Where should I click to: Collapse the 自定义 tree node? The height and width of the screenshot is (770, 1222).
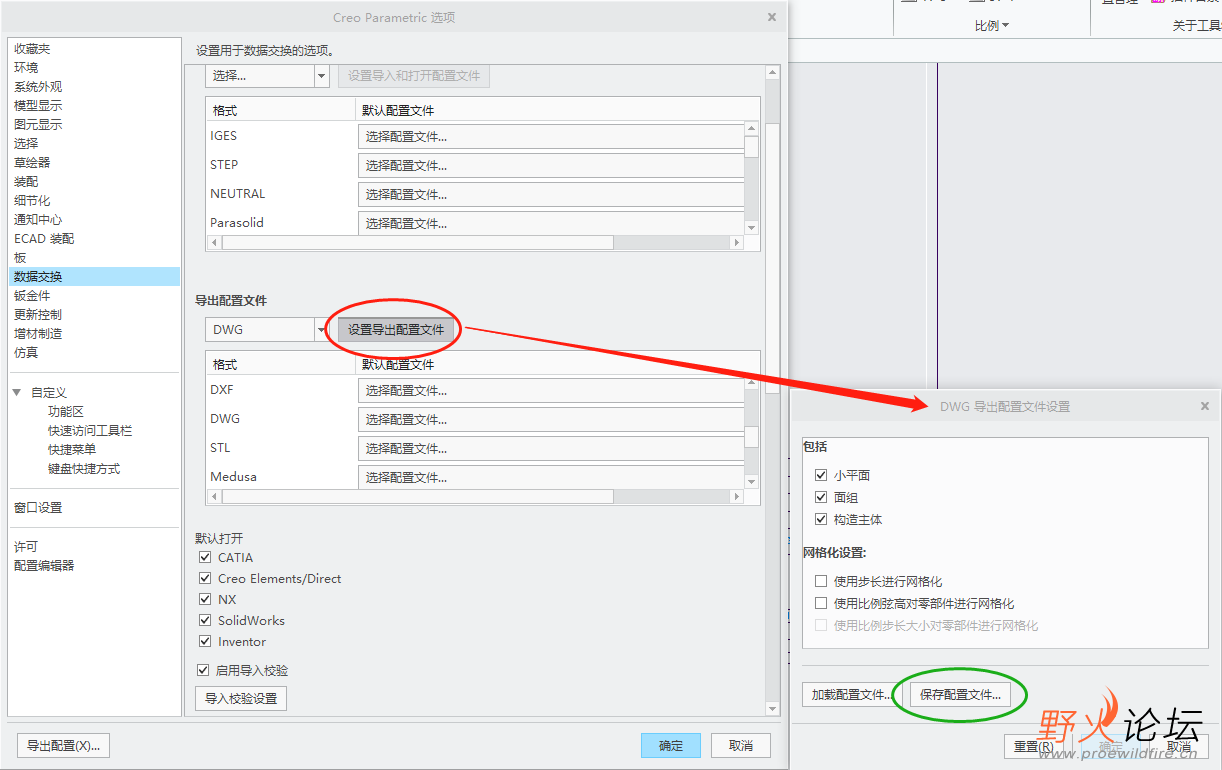(x=17, y=393)
